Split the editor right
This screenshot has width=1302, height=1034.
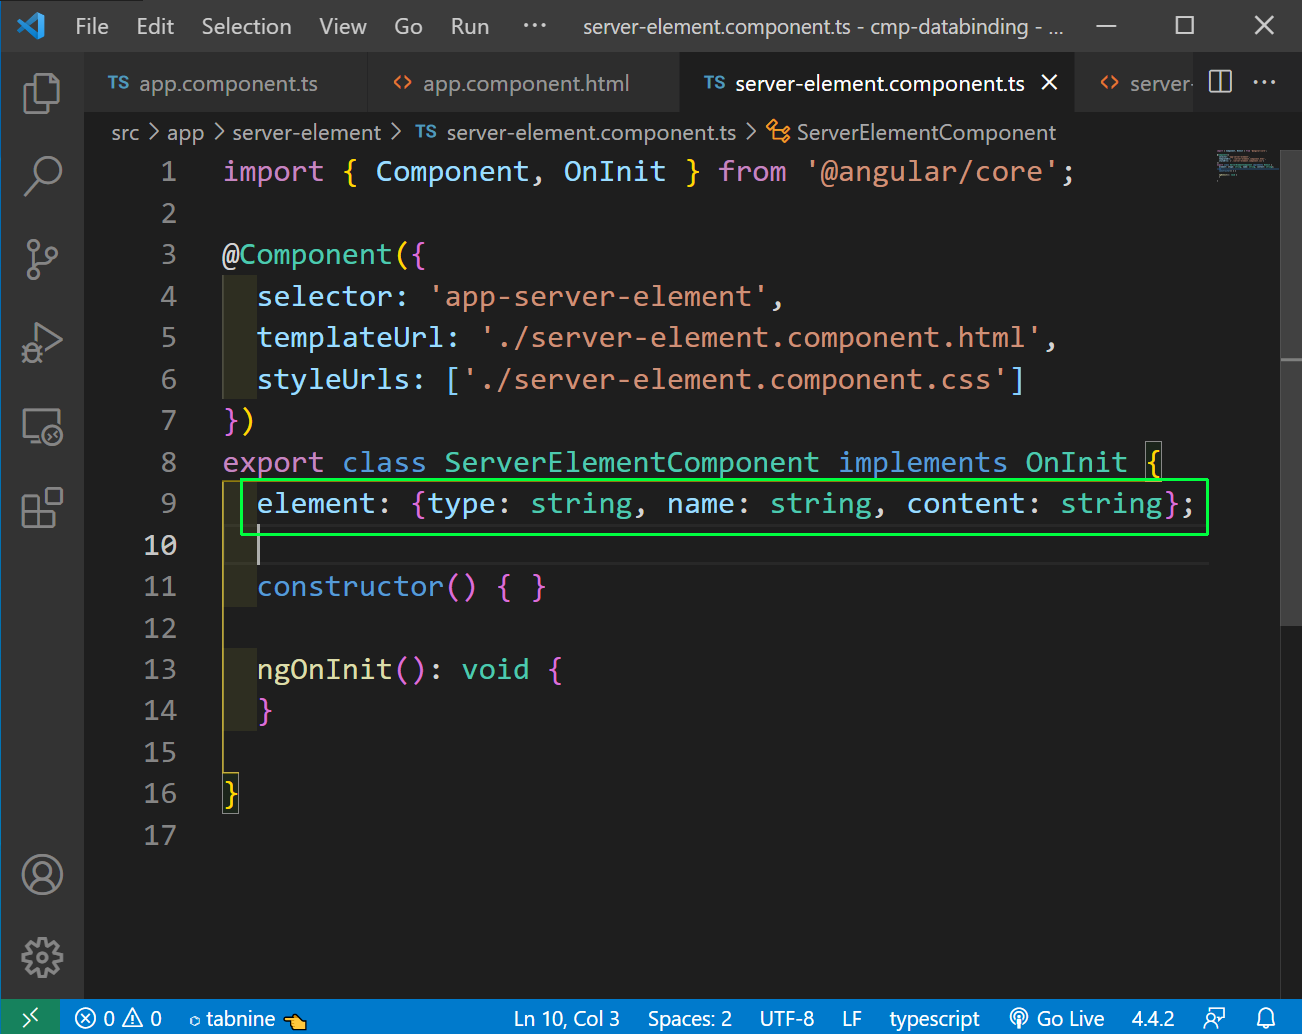[1220, 82]
